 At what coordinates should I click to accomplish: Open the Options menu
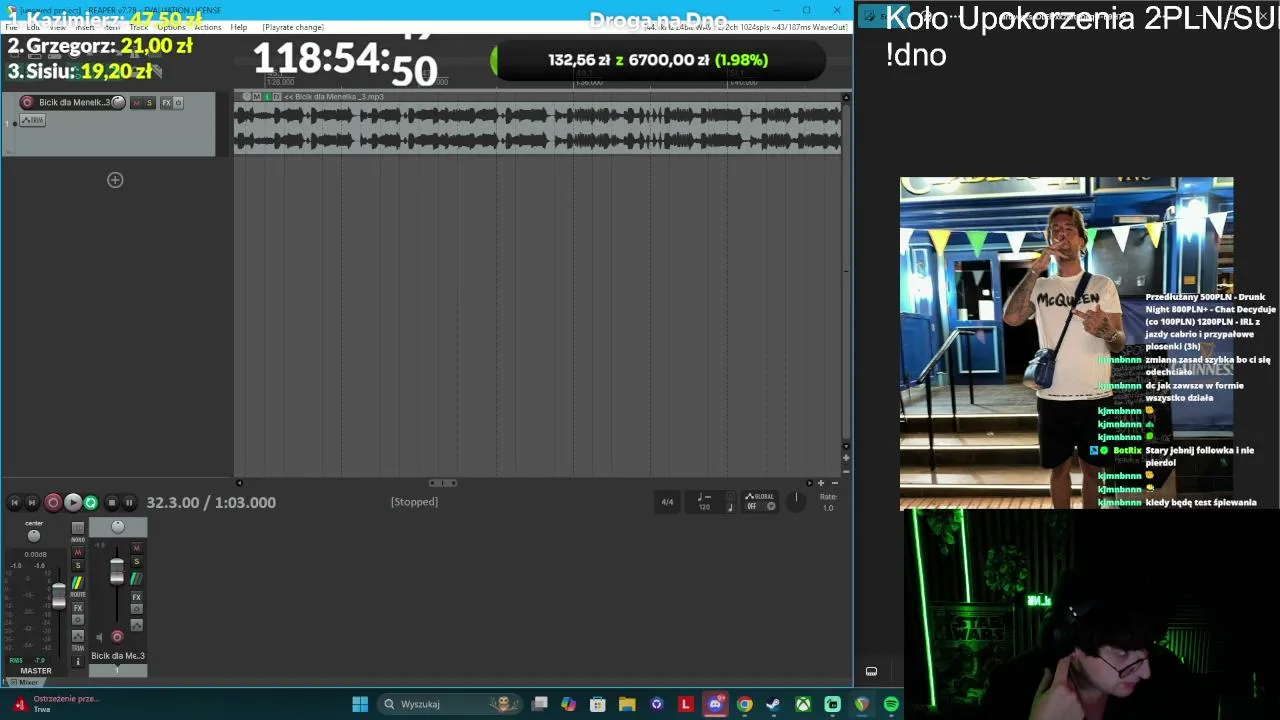171,27
